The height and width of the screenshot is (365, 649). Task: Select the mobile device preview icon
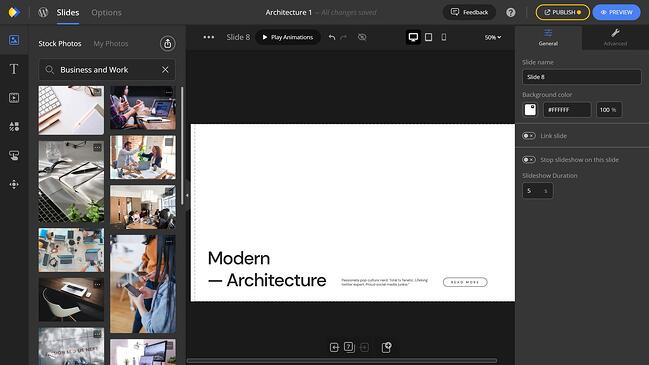[x=444, y=37]
